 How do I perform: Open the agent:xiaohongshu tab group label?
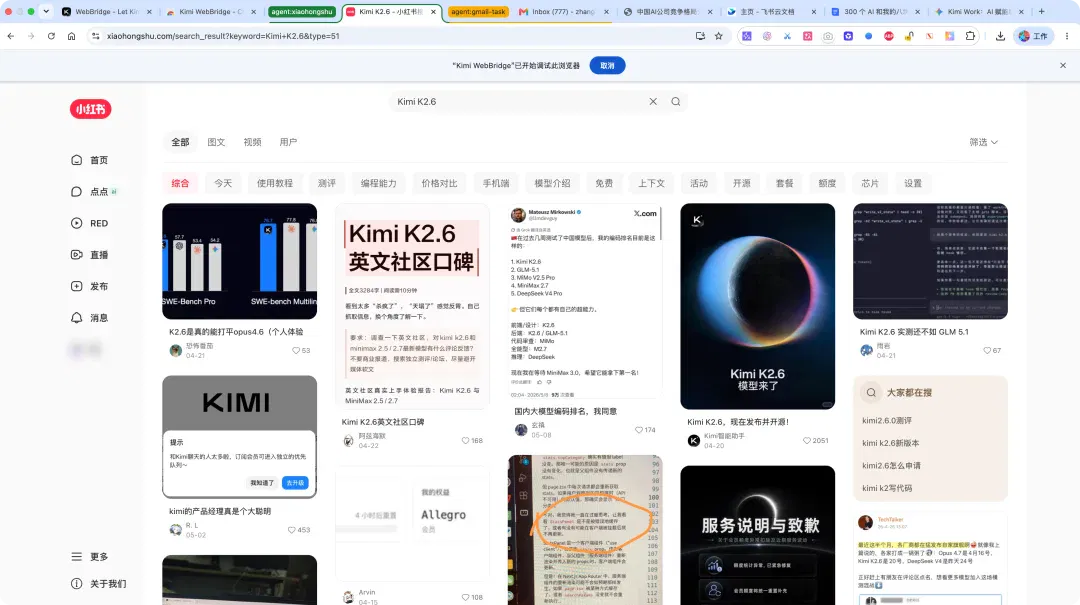click(x=302, y=12)
